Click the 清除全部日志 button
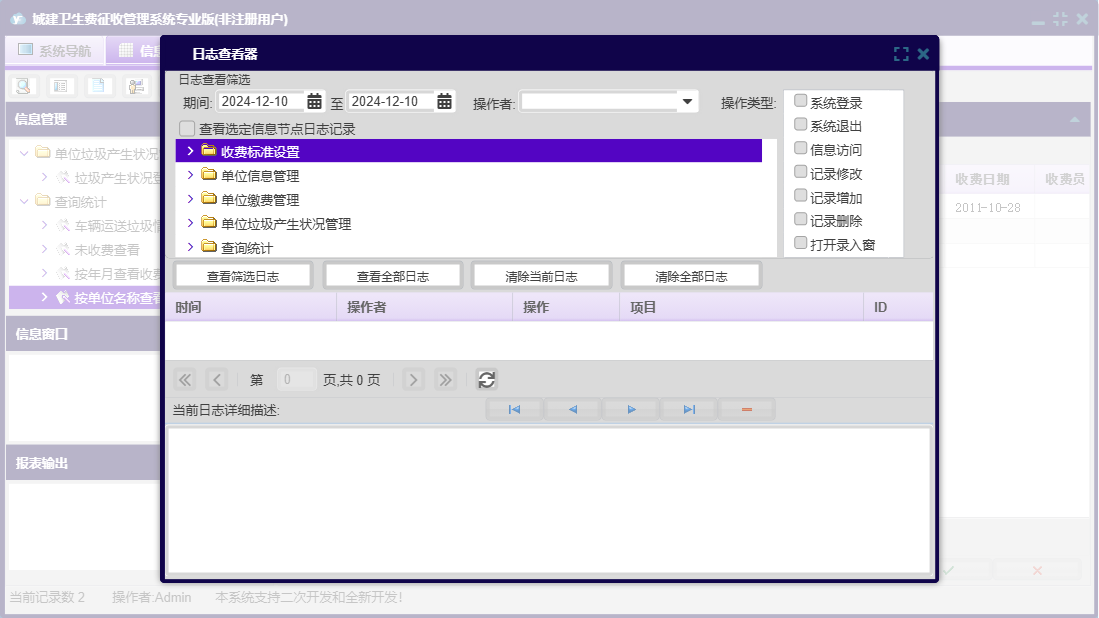 (691, 276)
